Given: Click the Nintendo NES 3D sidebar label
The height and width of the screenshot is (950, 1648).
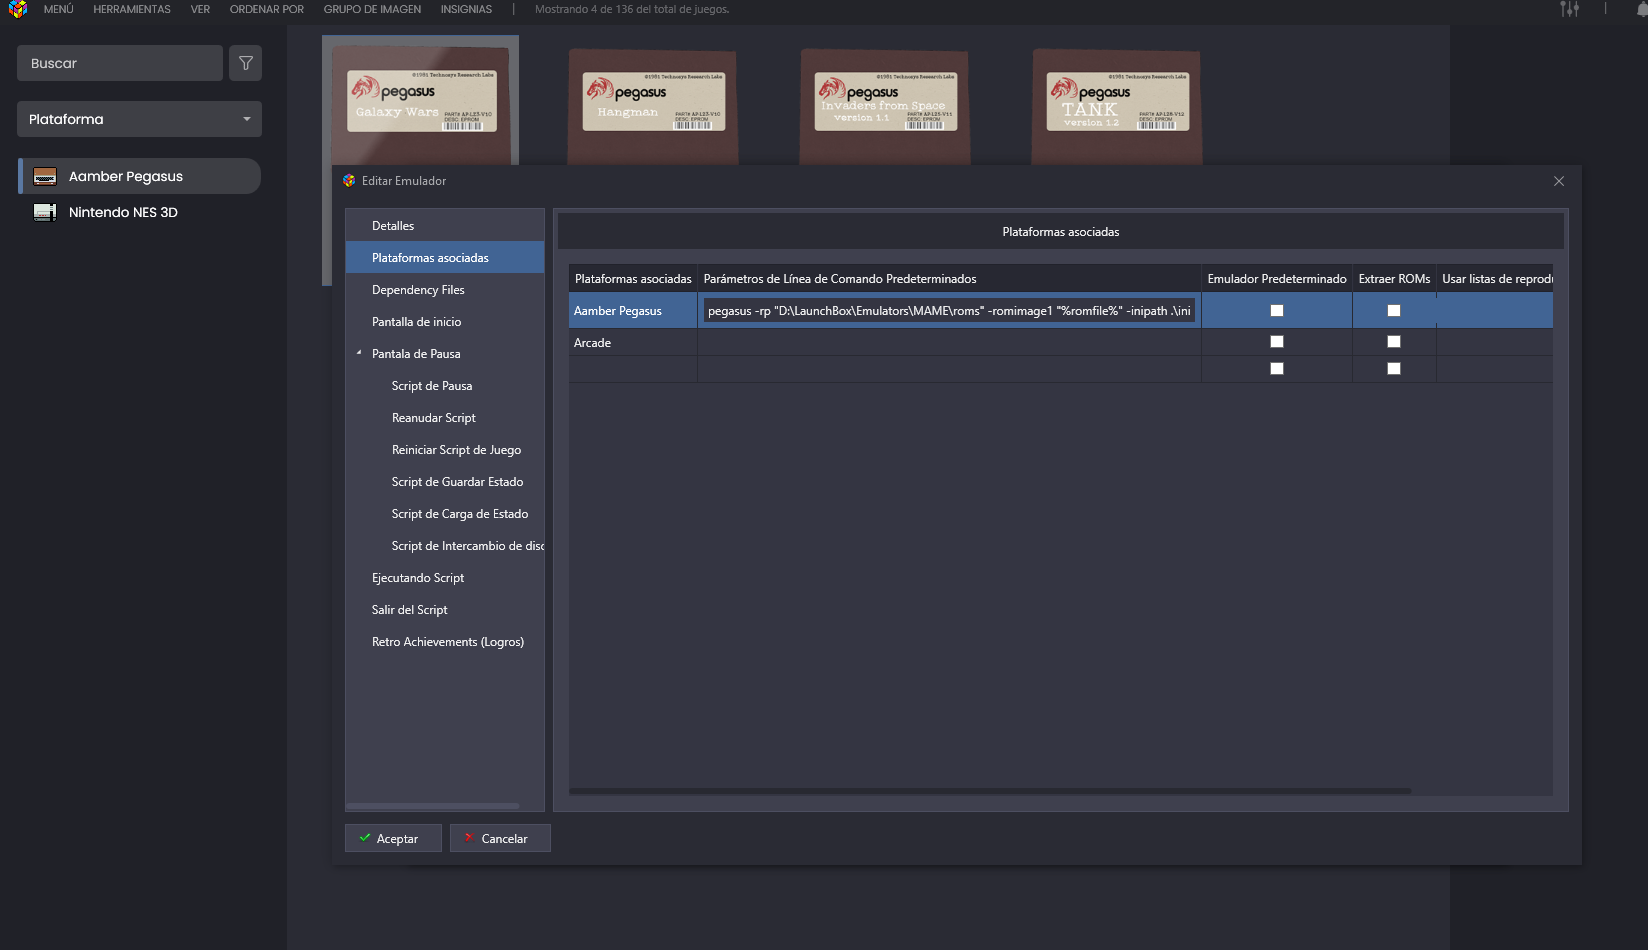Looking at the screenshot, I should click(123, 212).
